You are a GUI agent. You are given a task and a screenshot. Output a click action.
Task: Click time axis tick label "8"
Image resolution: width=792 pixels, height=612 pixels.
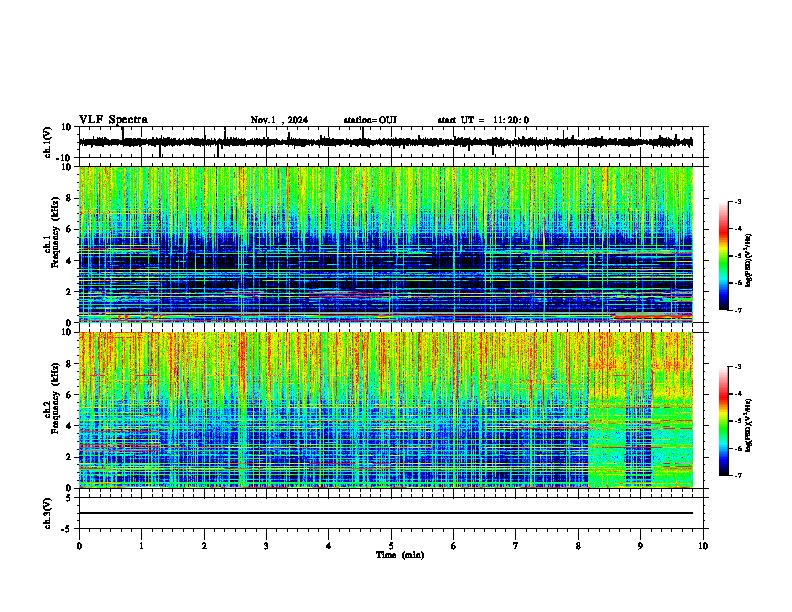[578, 546]
